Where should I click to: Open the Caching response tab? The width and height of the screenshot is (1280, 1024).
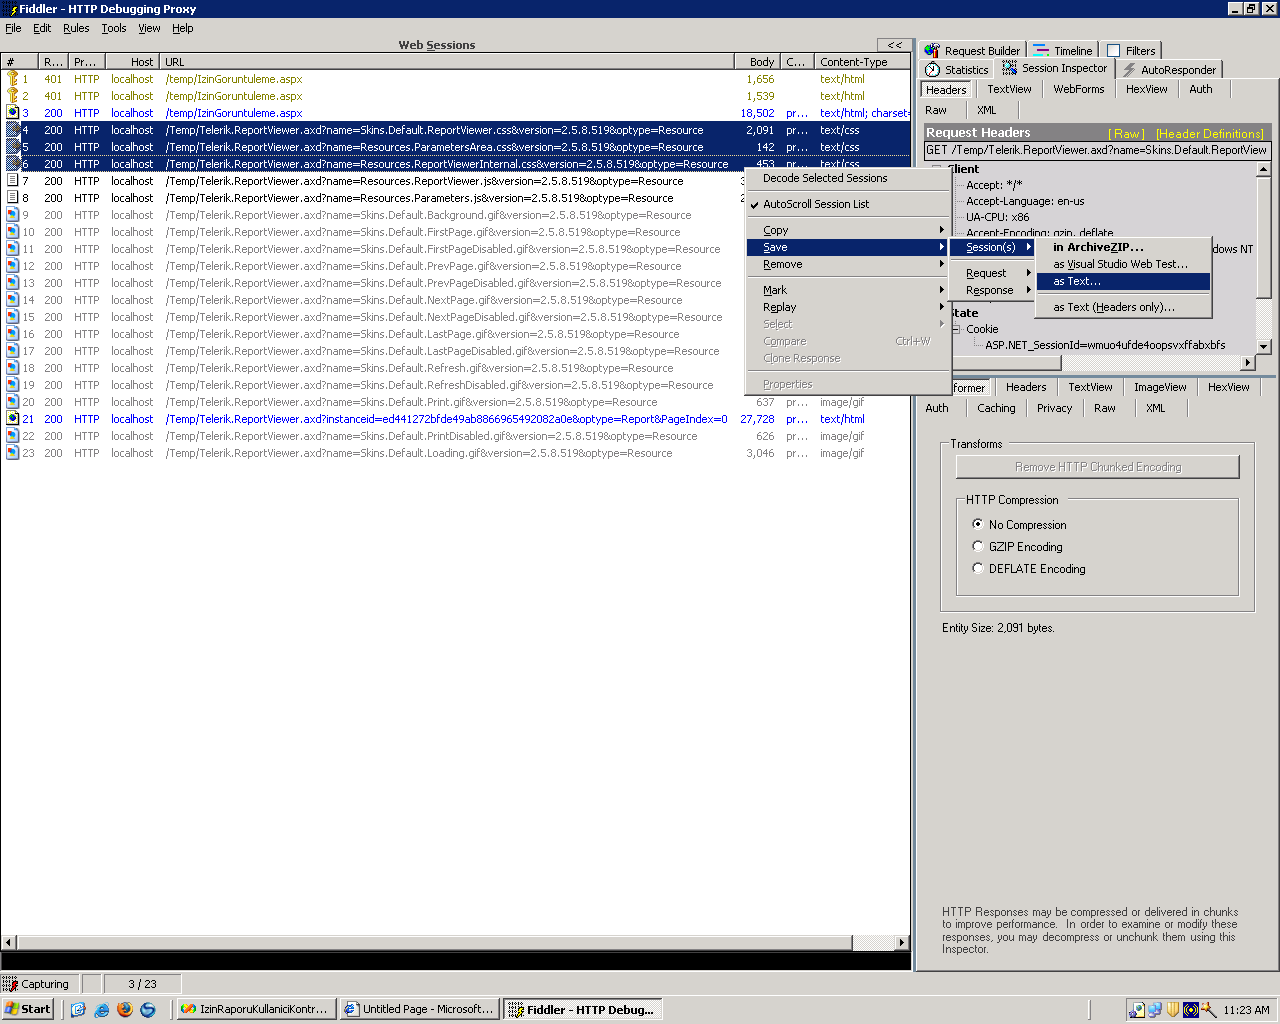[x=996, y=408]
